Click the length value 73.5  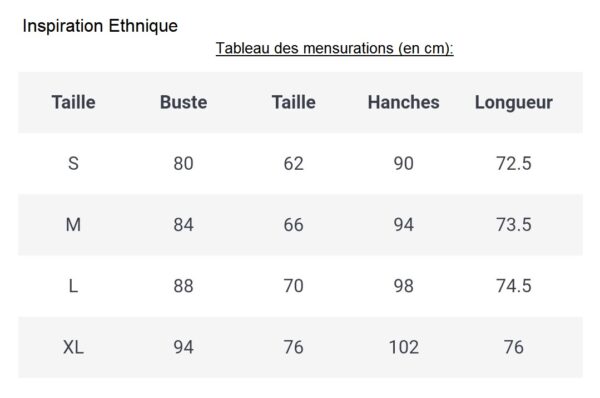[514, 225]
